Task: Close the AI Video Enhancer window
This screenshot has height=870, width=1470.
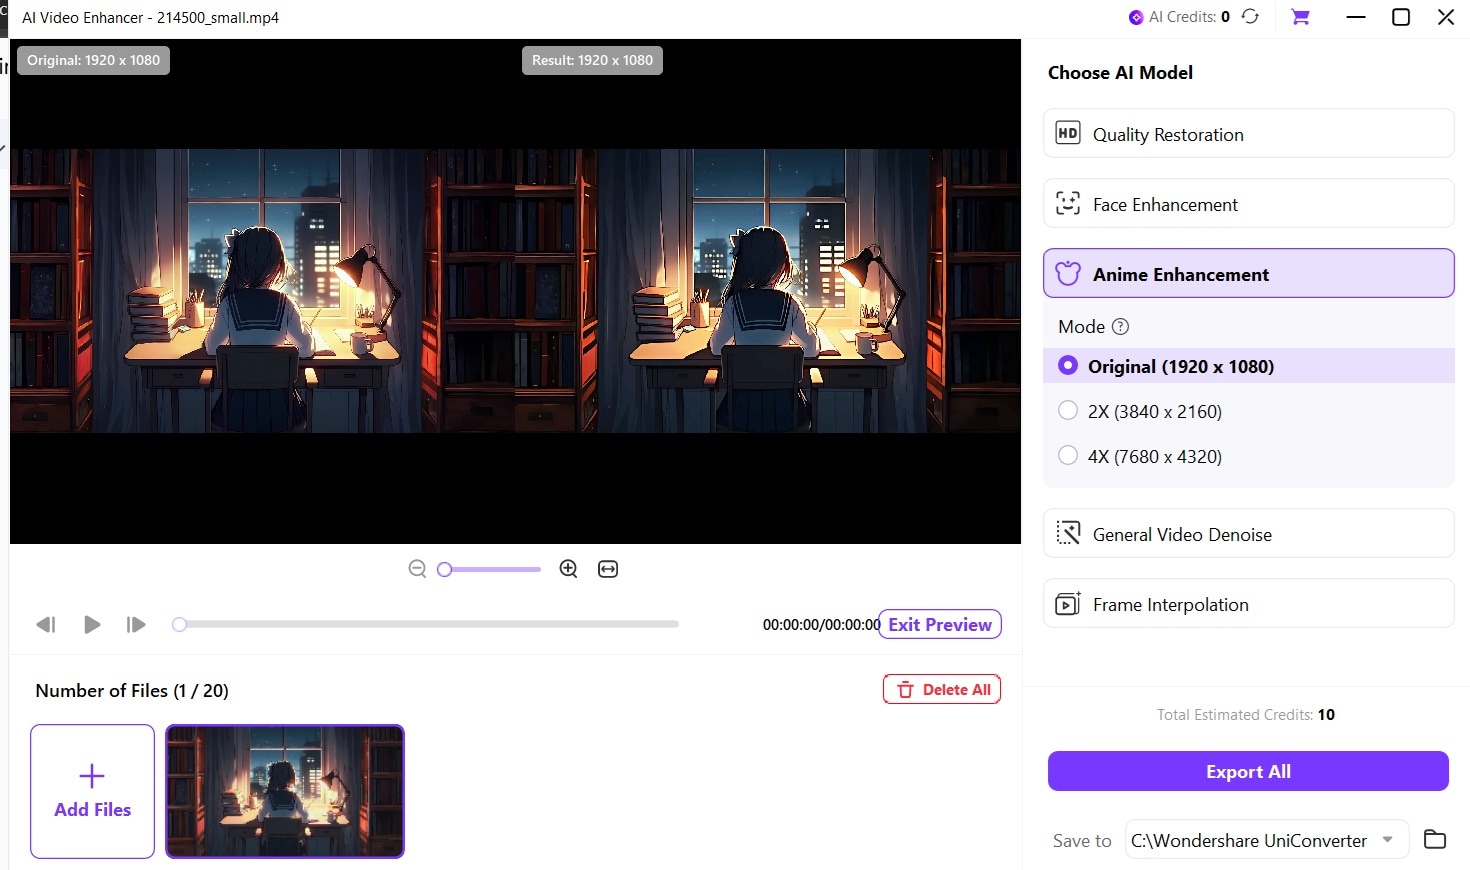Action: pyautogui.click(x=1446, y=17)
